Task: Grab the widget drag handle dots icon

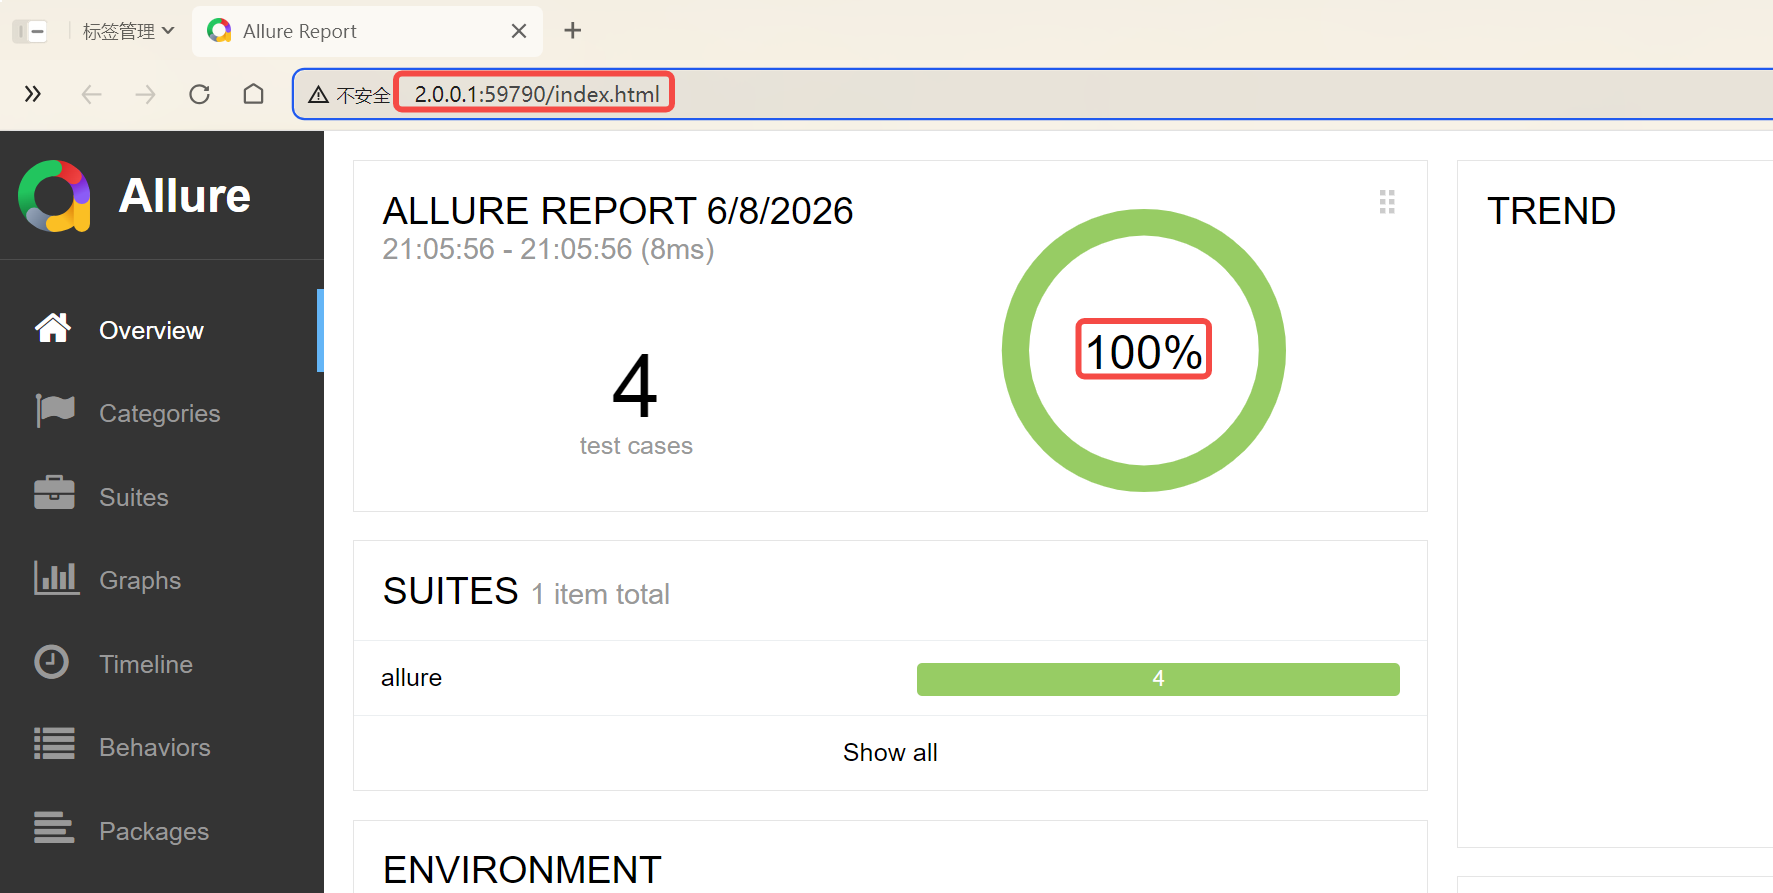Action: pyautogui.click(x=1387, y=202)
